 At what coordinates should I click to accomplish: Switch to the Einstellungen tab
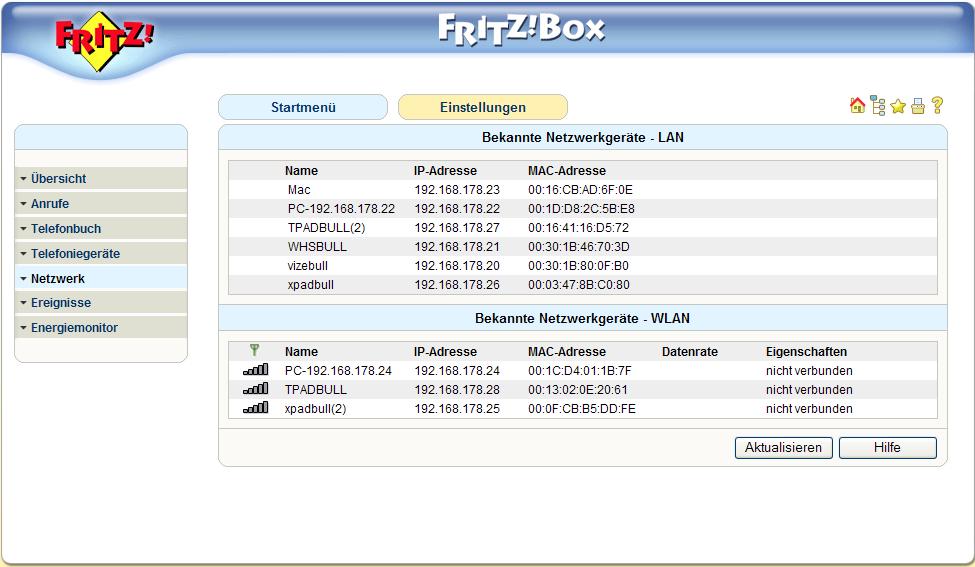click(x=483, y=107)
